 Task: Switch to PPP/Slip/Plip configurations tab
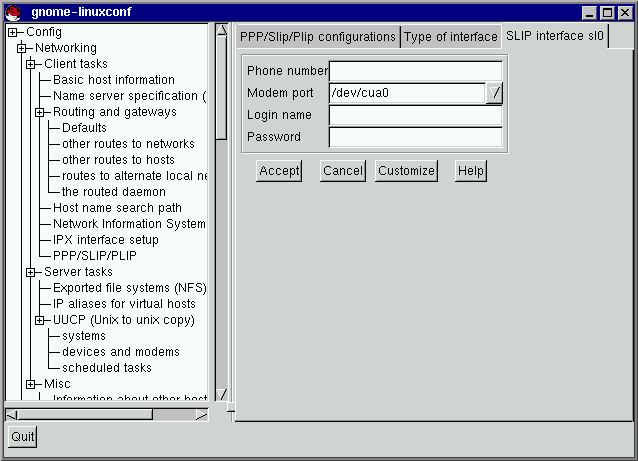[317, 37]
